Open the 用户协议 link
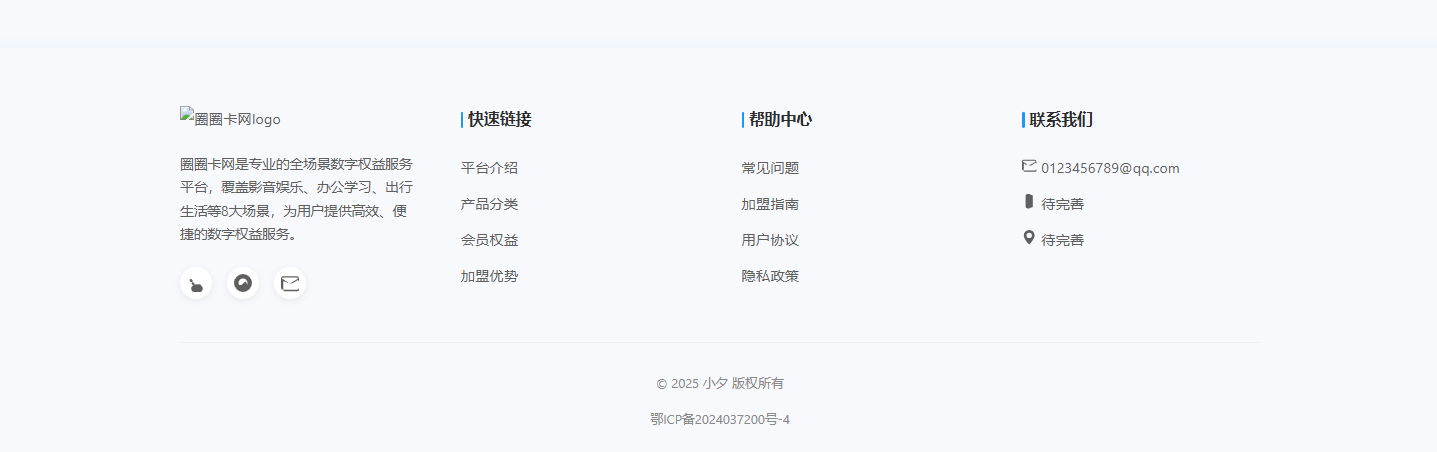 770,240
